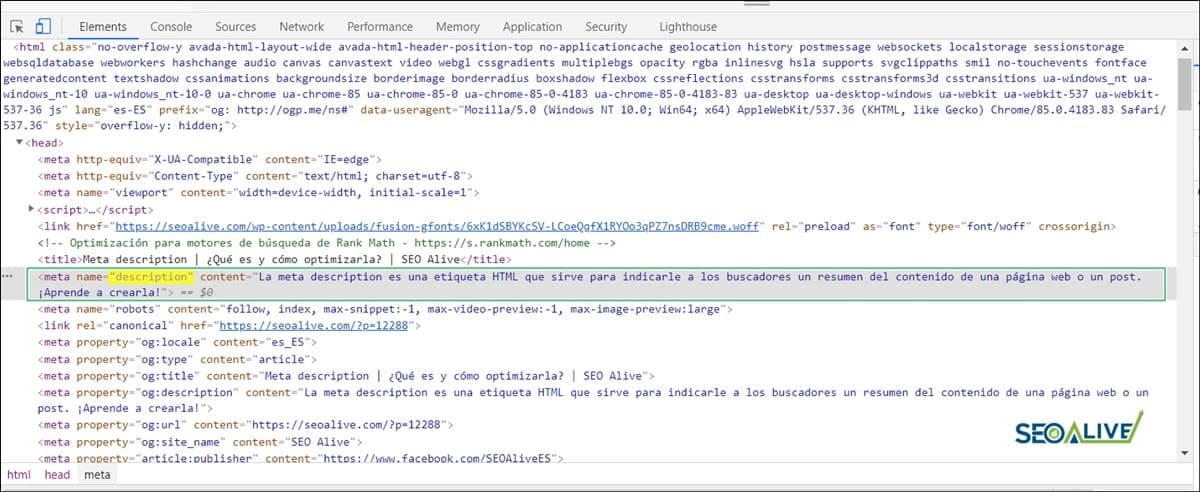Open the Lighthouse tab
Image resolution: width=1200 pixels, height=492 pixels.
point(688,27)
